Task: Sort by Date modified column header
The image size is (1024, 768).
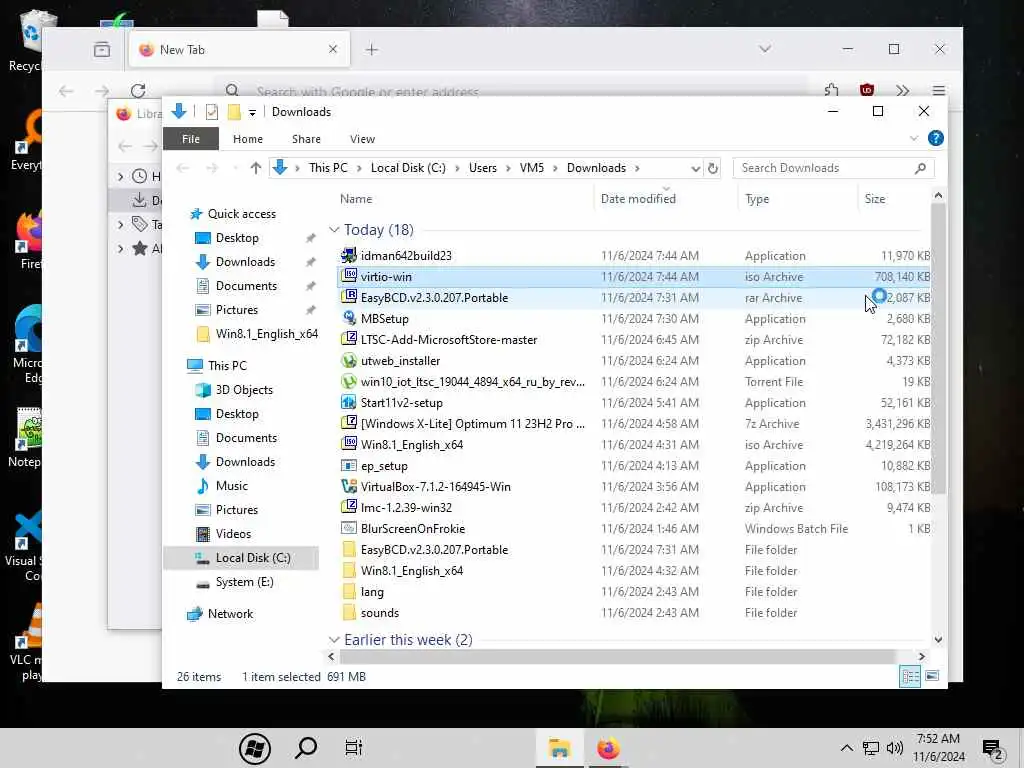Action: pyautogui.click(x=665, y=199)
